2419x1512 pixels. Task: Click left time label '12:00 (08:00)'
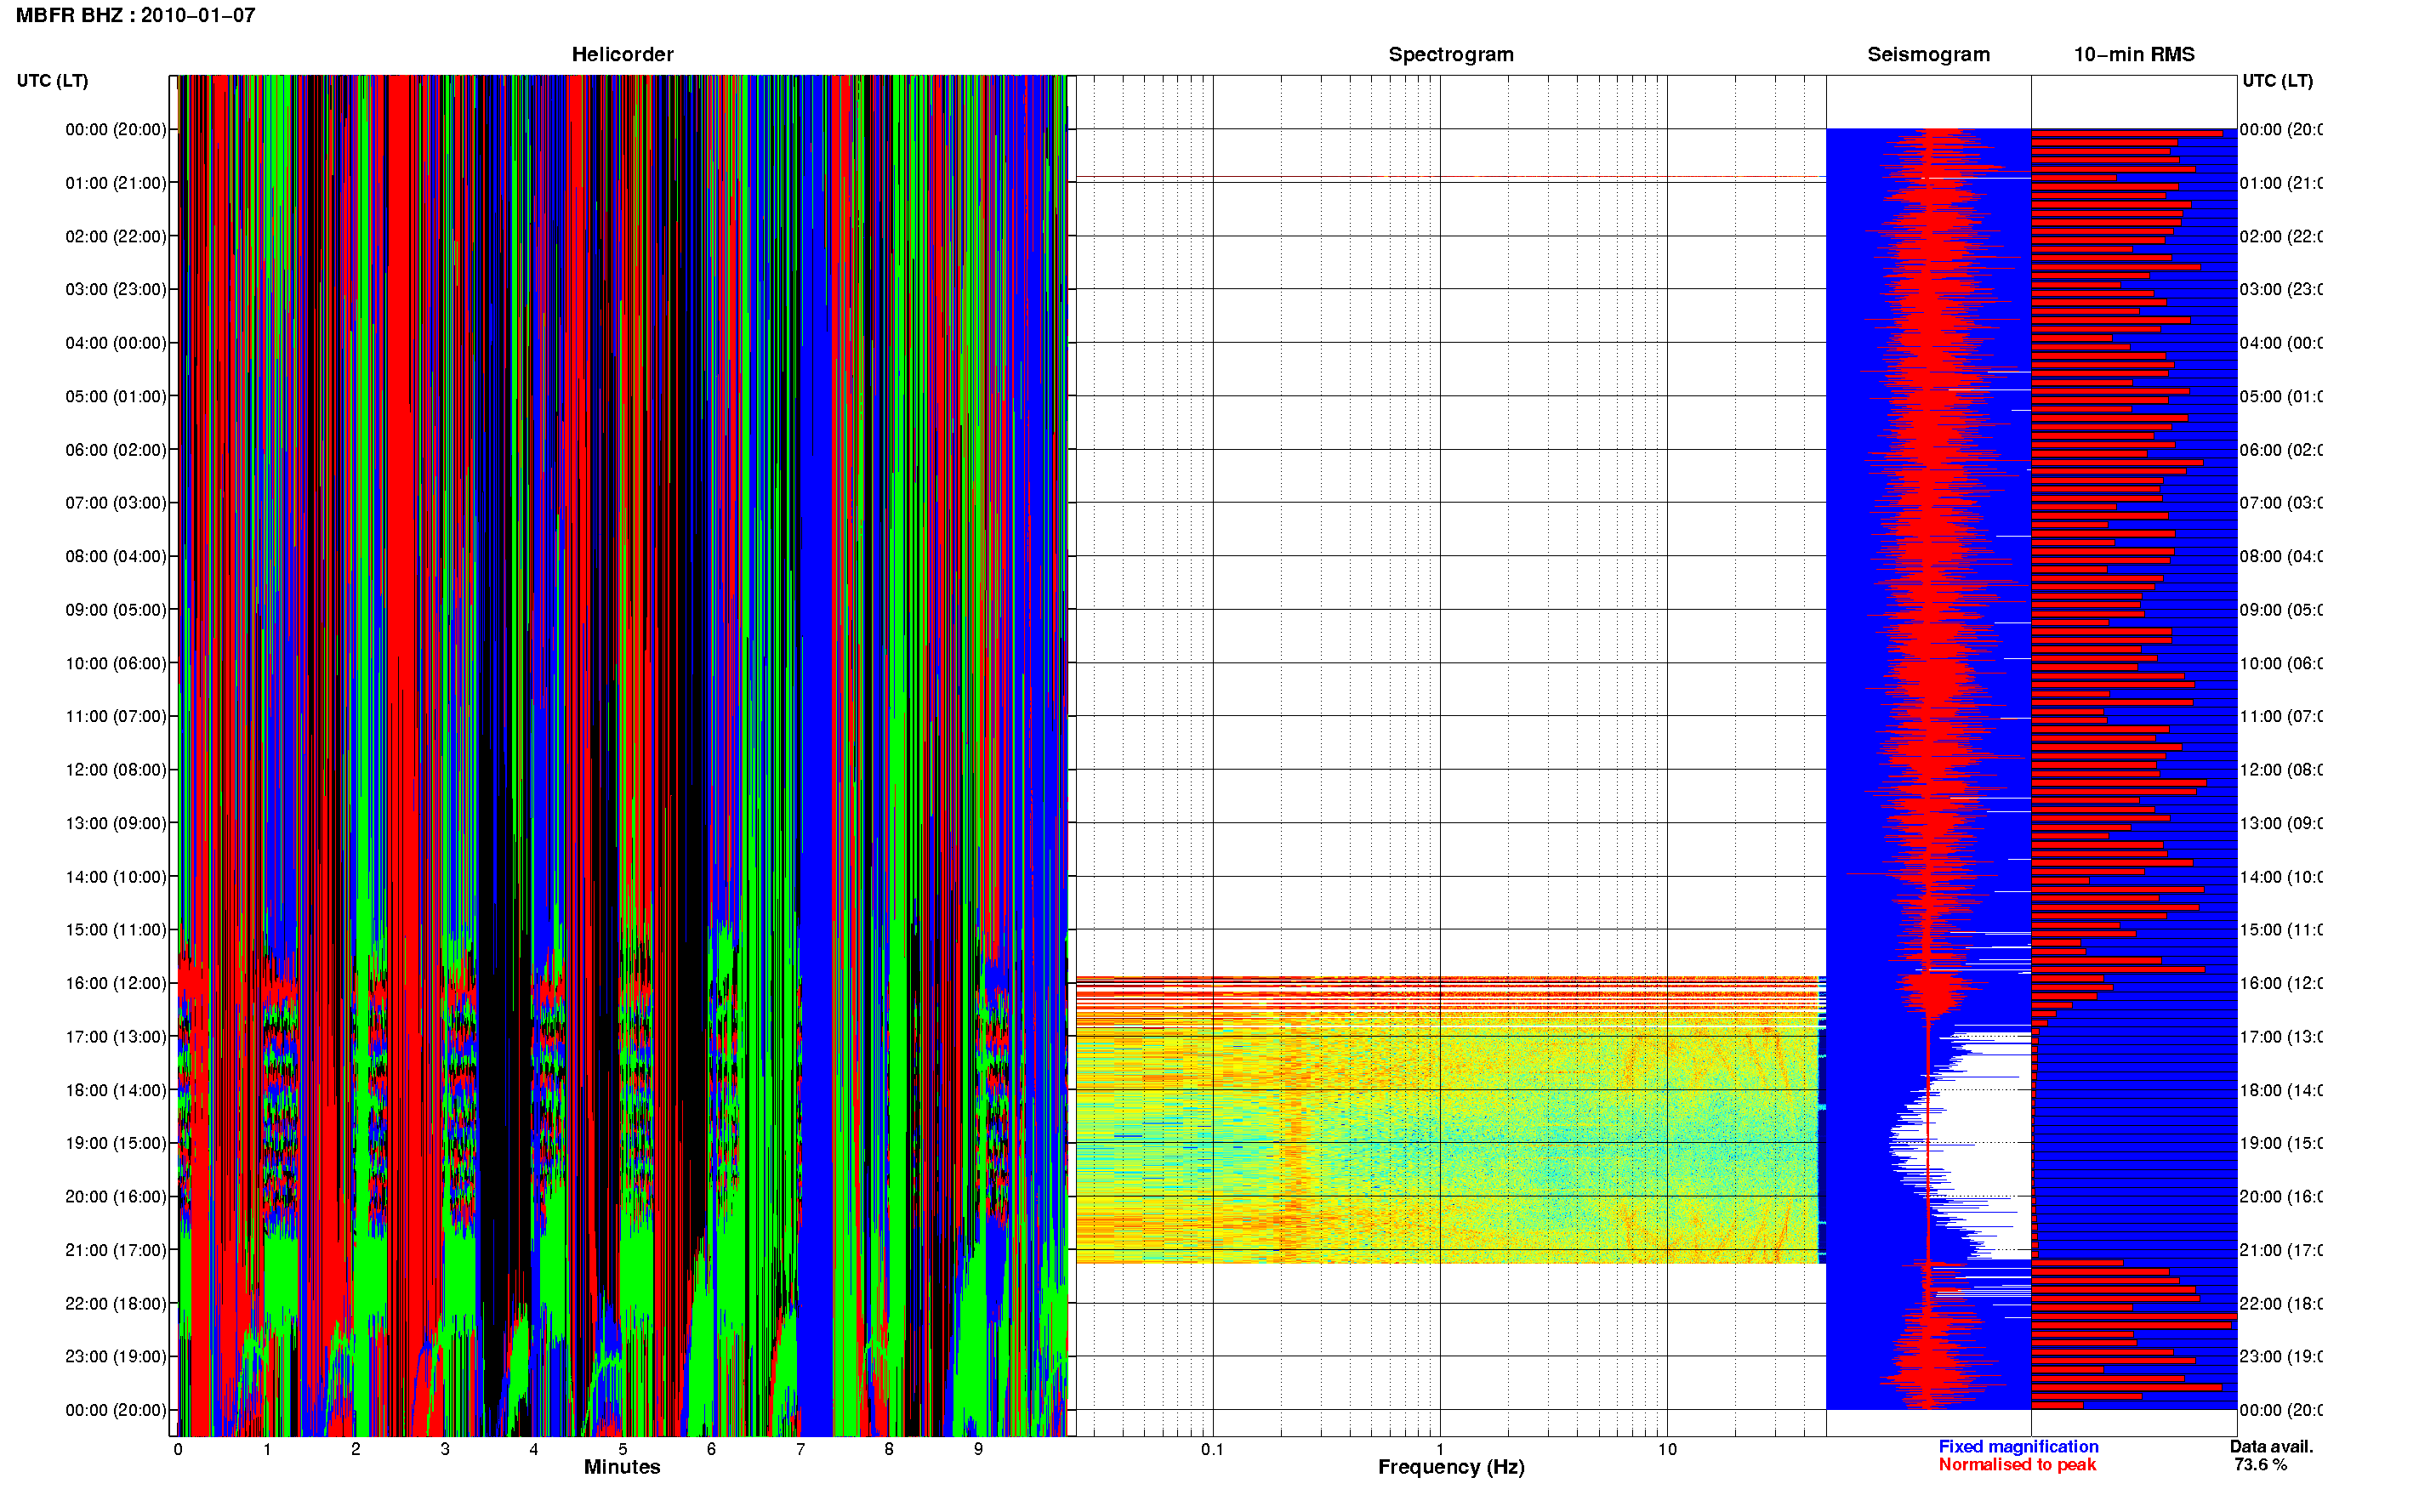116,770
